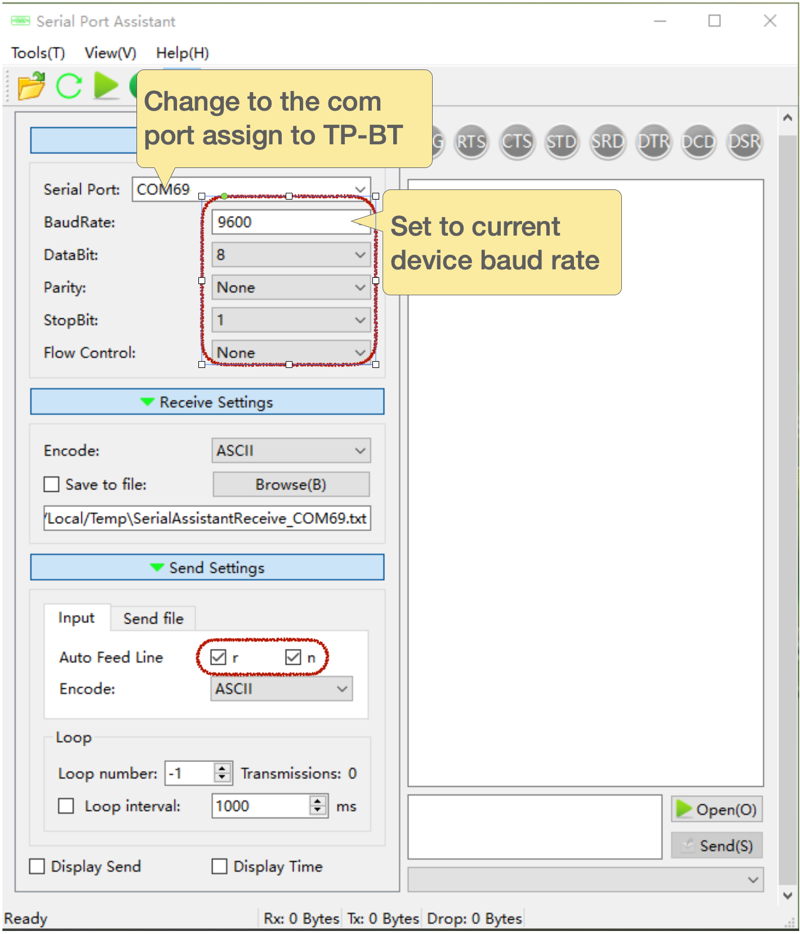Click the DCD signal indicator
Viewport: 800px width, 934px height.
click(698, 142)
